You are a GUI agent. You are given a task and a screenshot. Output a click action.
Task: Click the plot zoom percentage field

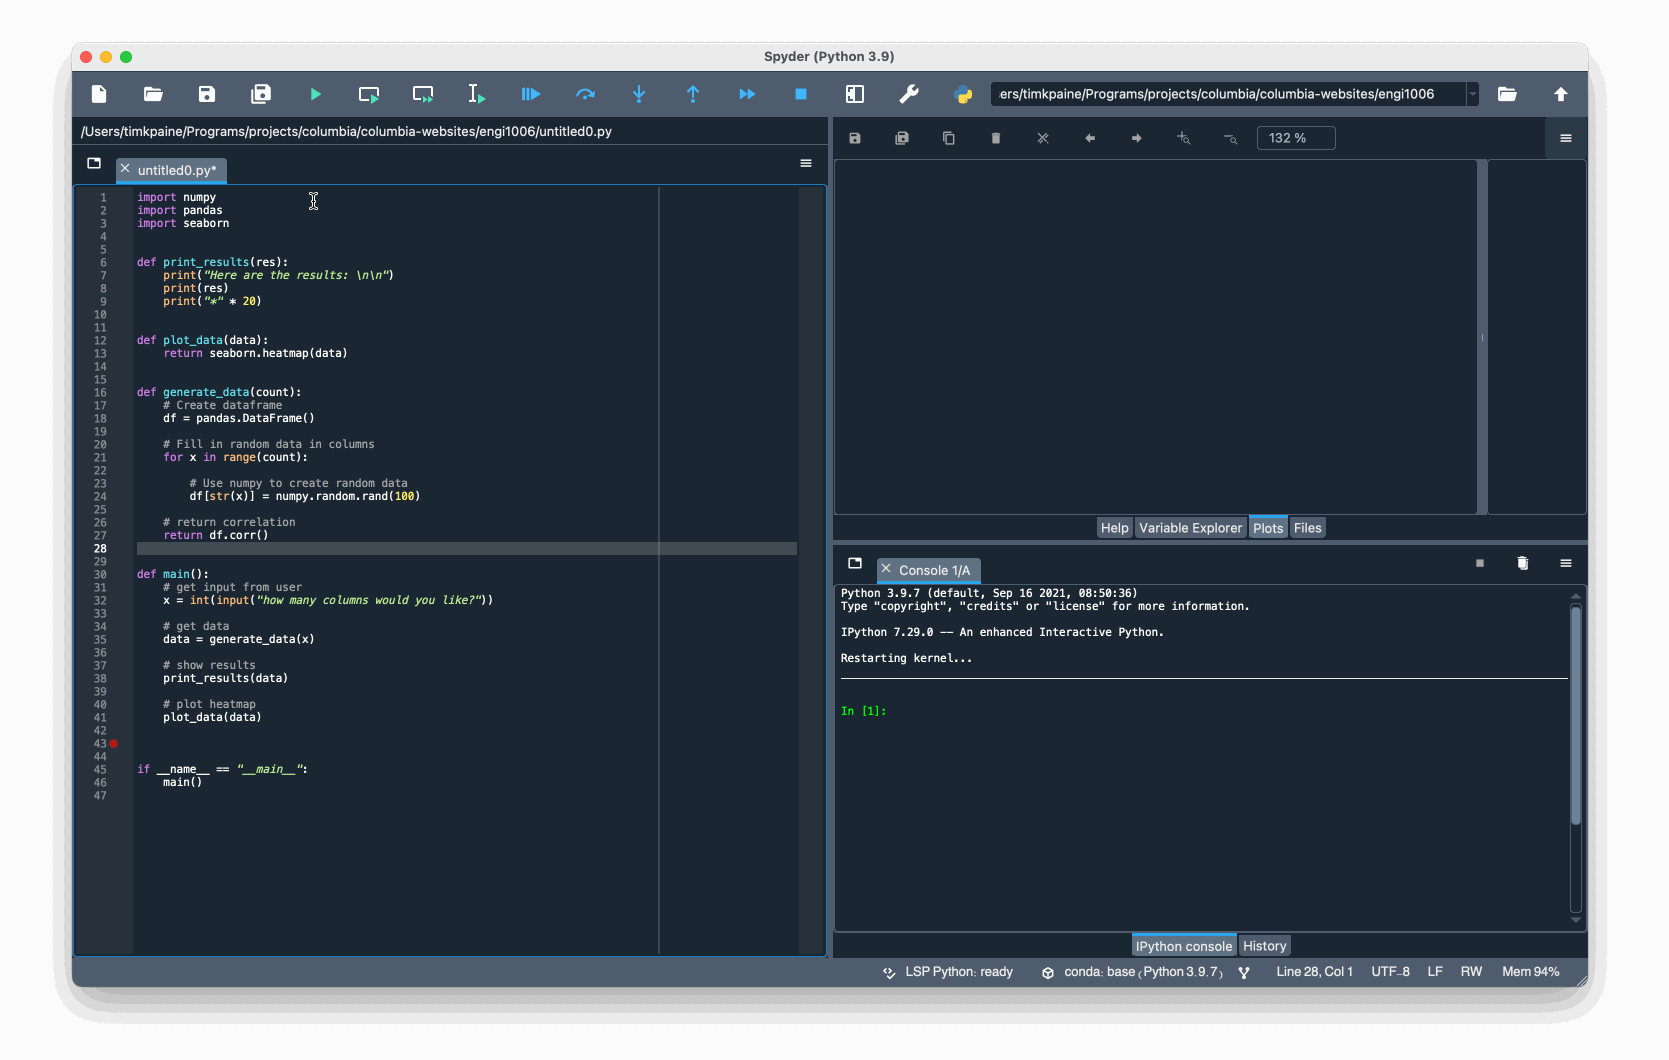click(x=1296, y=138)
